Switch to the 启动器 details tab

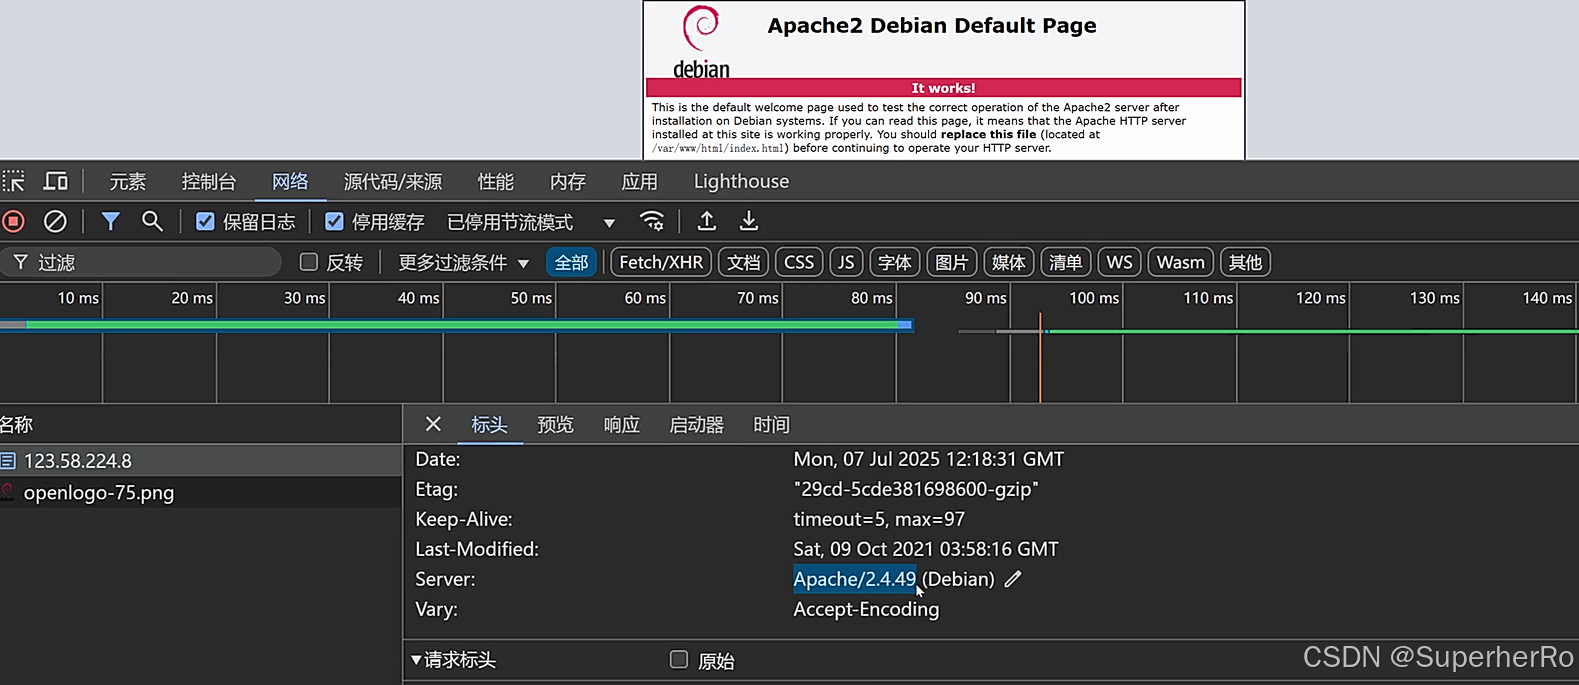(696, 425)
